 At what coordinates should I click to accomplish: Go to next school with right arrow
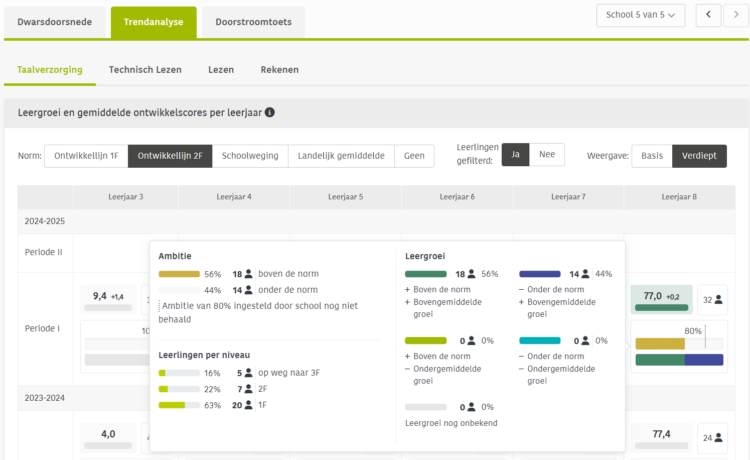click(737, 15)
